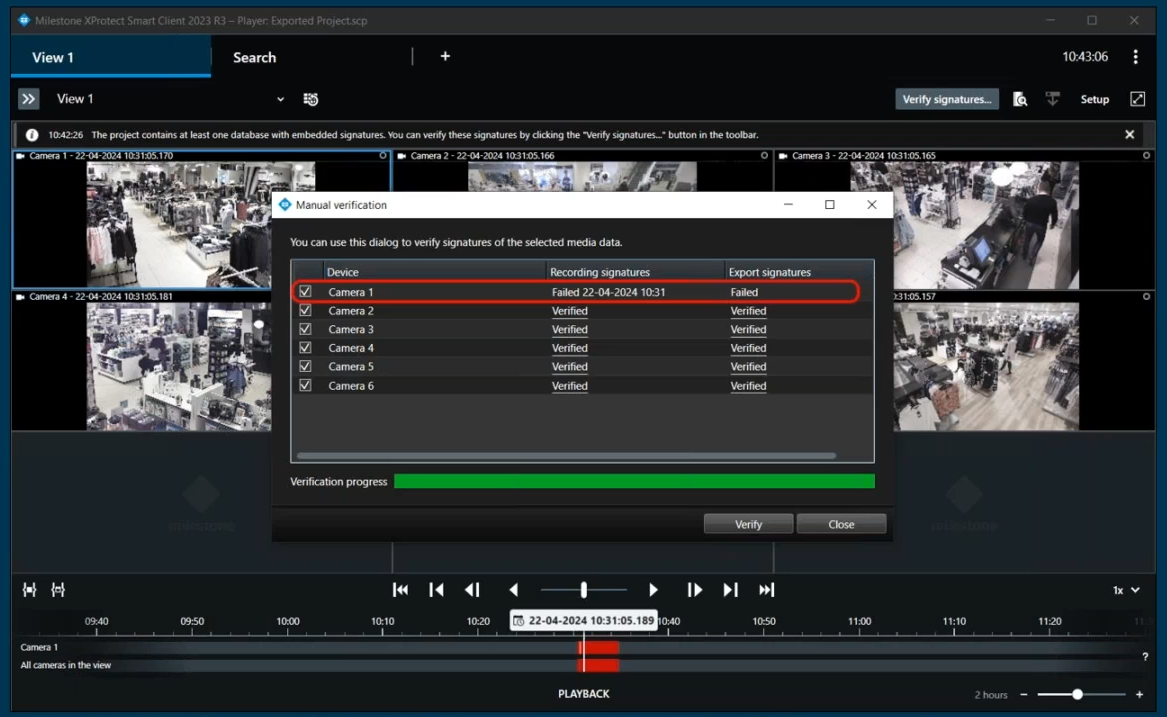Screen dimensions: 1167x717
Task: Uncheck the Camera 3 checkbox
Action: (306, 329)
